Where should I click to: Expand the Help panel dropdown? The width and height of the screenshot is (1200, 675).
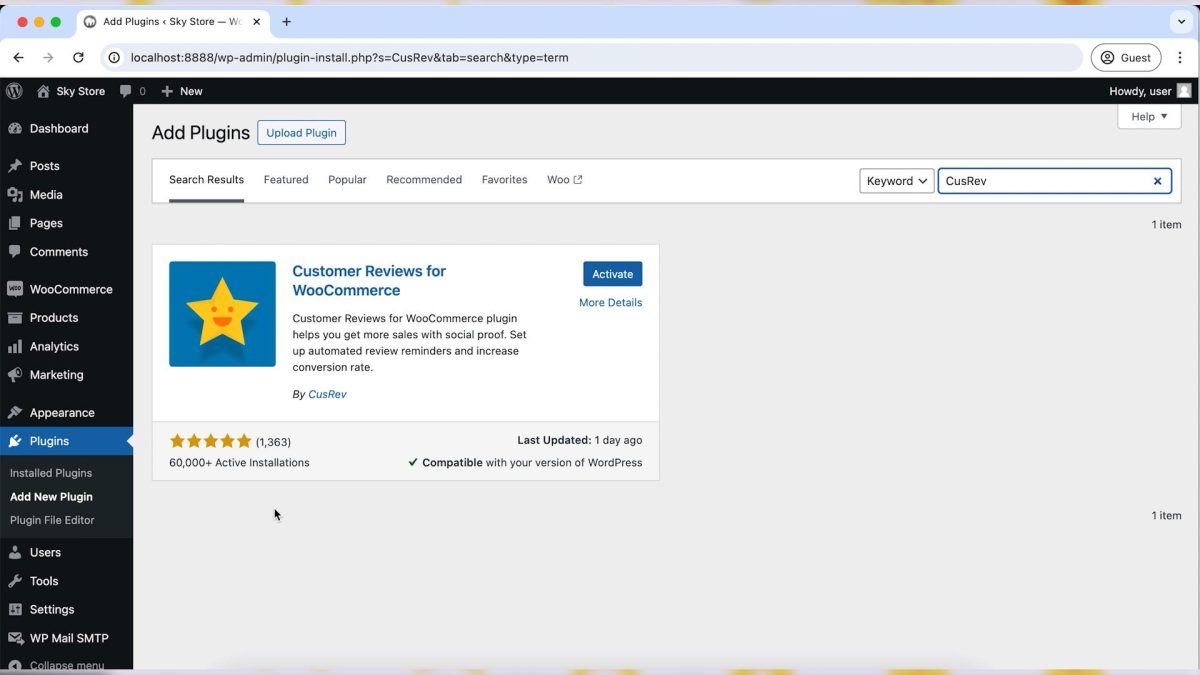pos(1148,116)
